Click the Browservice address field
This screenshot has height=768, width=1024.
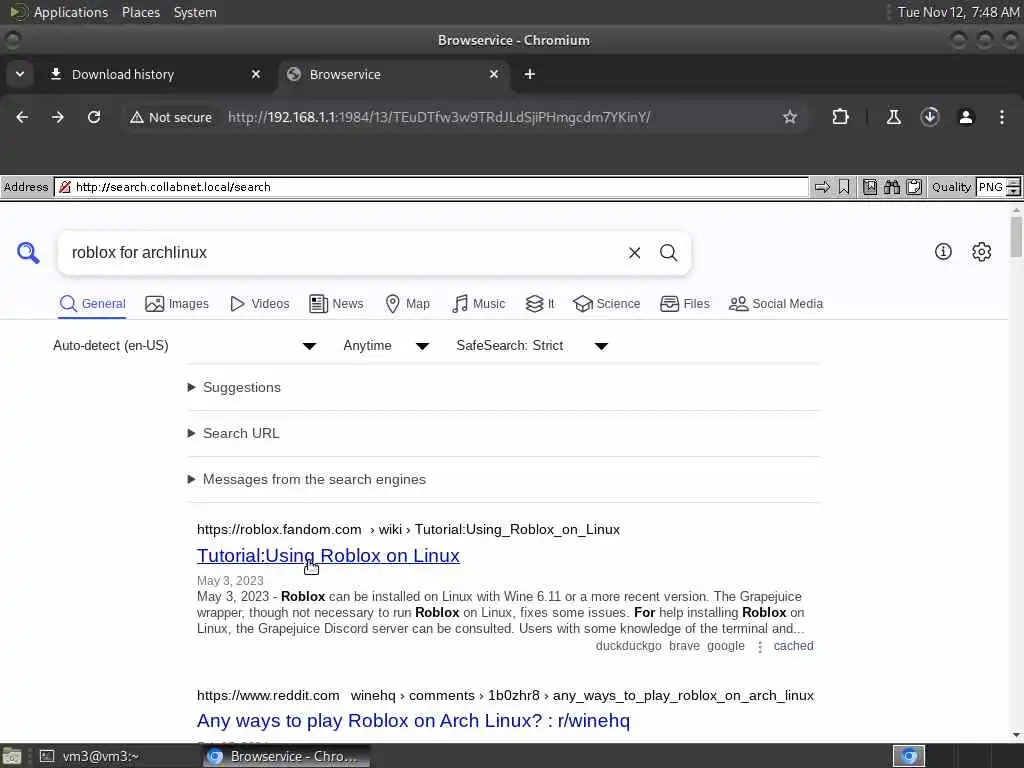tap(431, 187)
